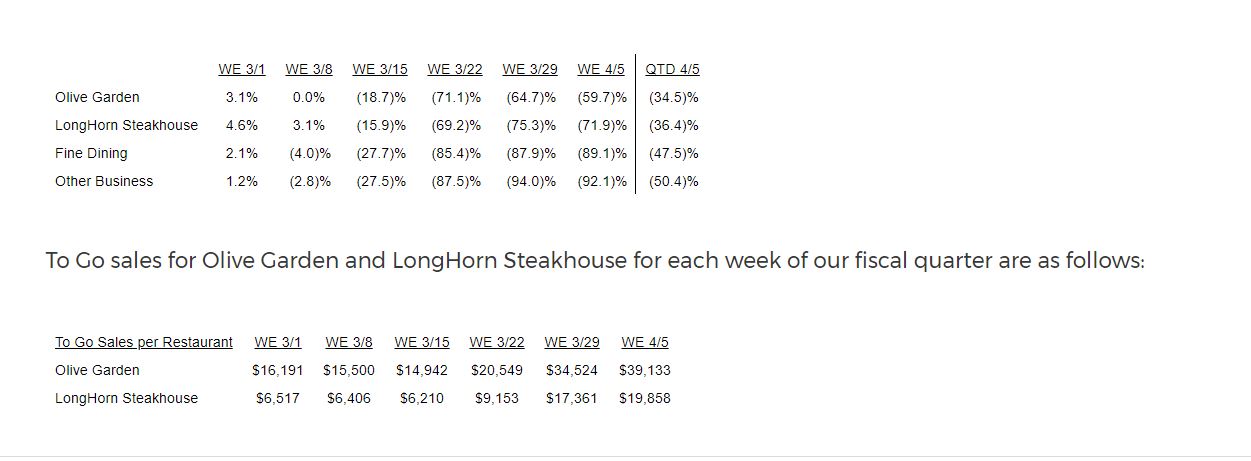
Task: Click the (34.5)% Olive Garden QTD cell
Action: pos(673,97)
